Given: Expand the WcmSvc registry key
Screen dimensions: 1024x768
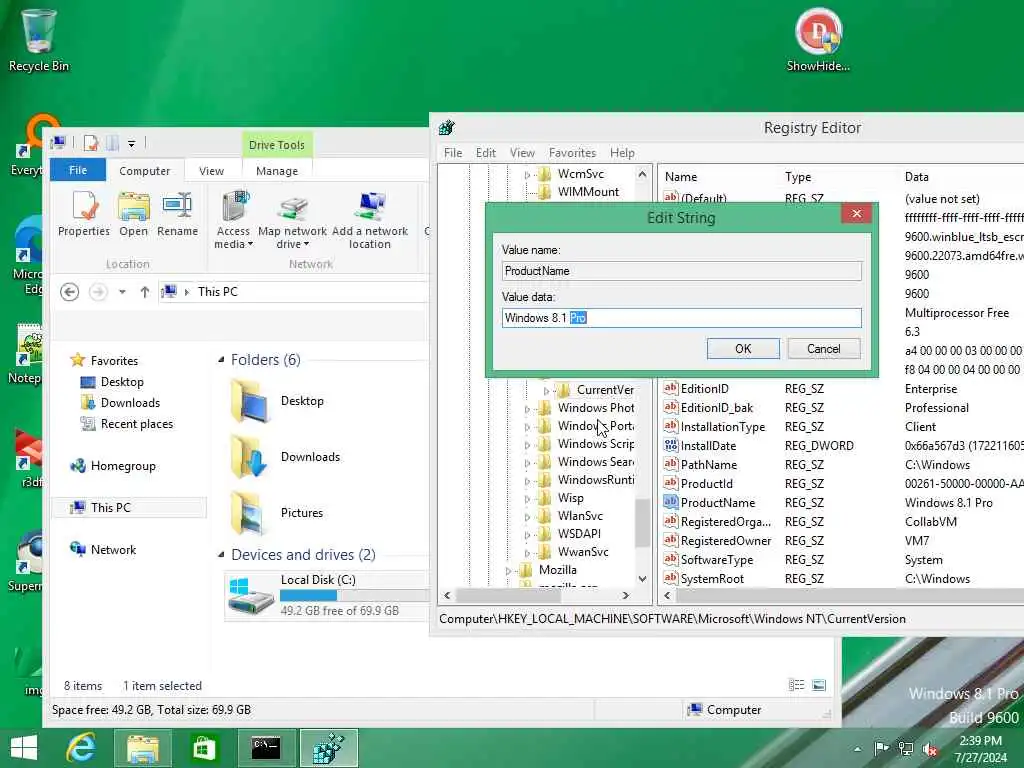Looking at the screenshot, I should [527, 174].
